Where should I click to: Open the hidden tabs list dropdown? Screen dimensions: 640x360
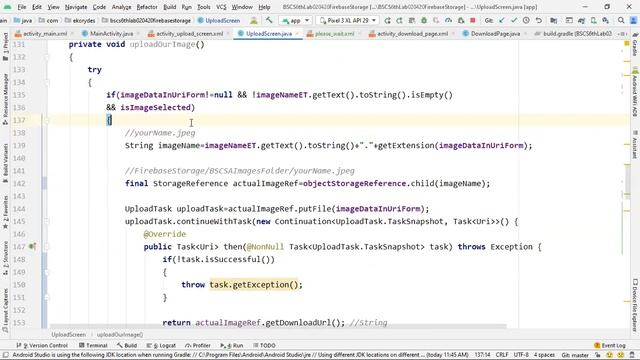pos(622,33)
